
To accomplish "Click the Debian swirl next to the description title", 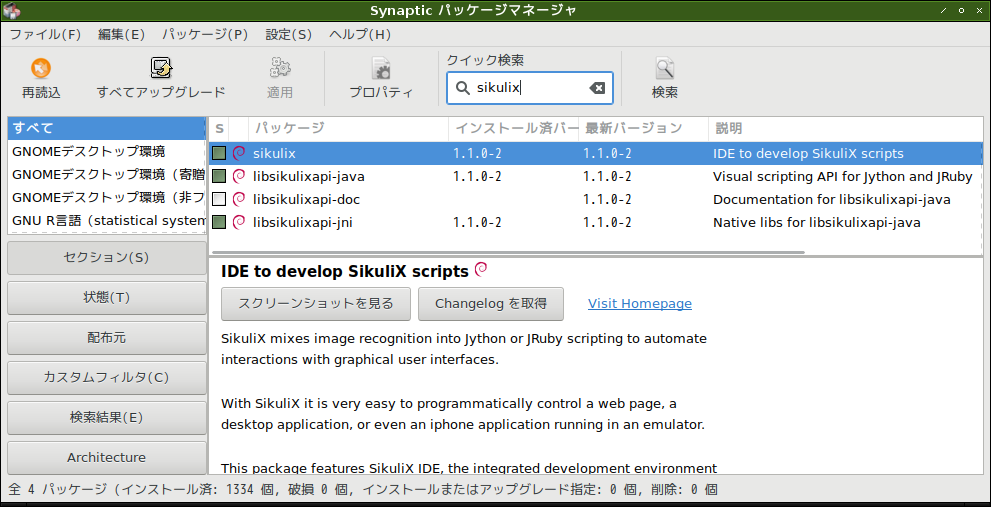I will point(481,270).
